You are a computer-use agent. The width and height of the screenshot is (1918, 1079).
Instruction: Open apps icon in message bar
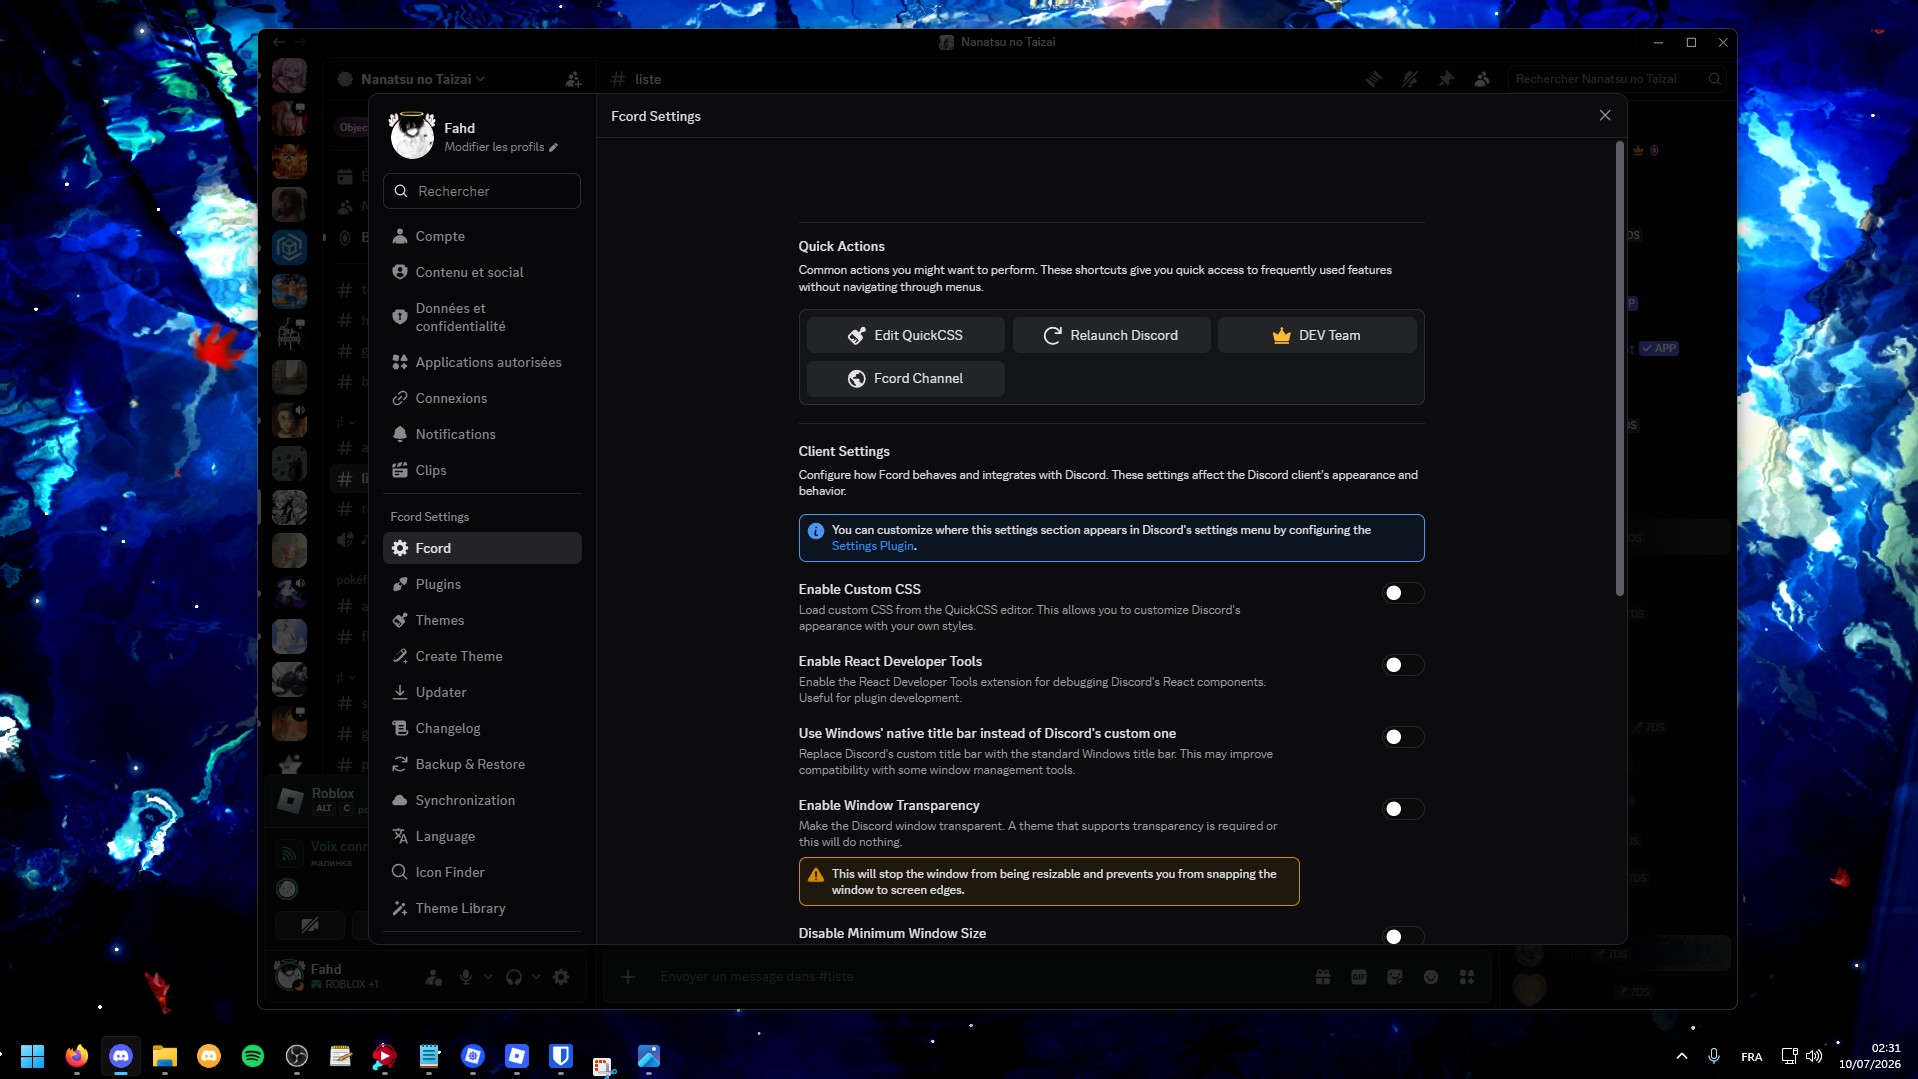(x=1467, y=977)
